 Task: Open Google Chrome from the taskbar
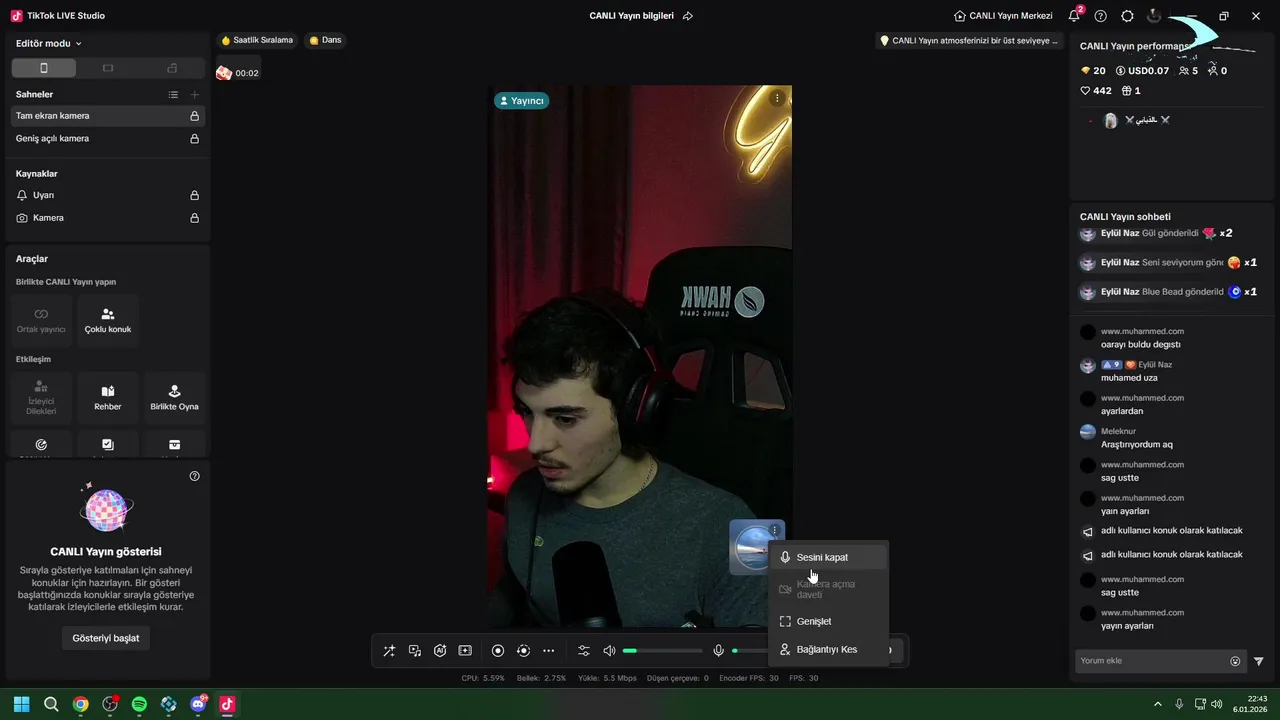pos(80,704)
